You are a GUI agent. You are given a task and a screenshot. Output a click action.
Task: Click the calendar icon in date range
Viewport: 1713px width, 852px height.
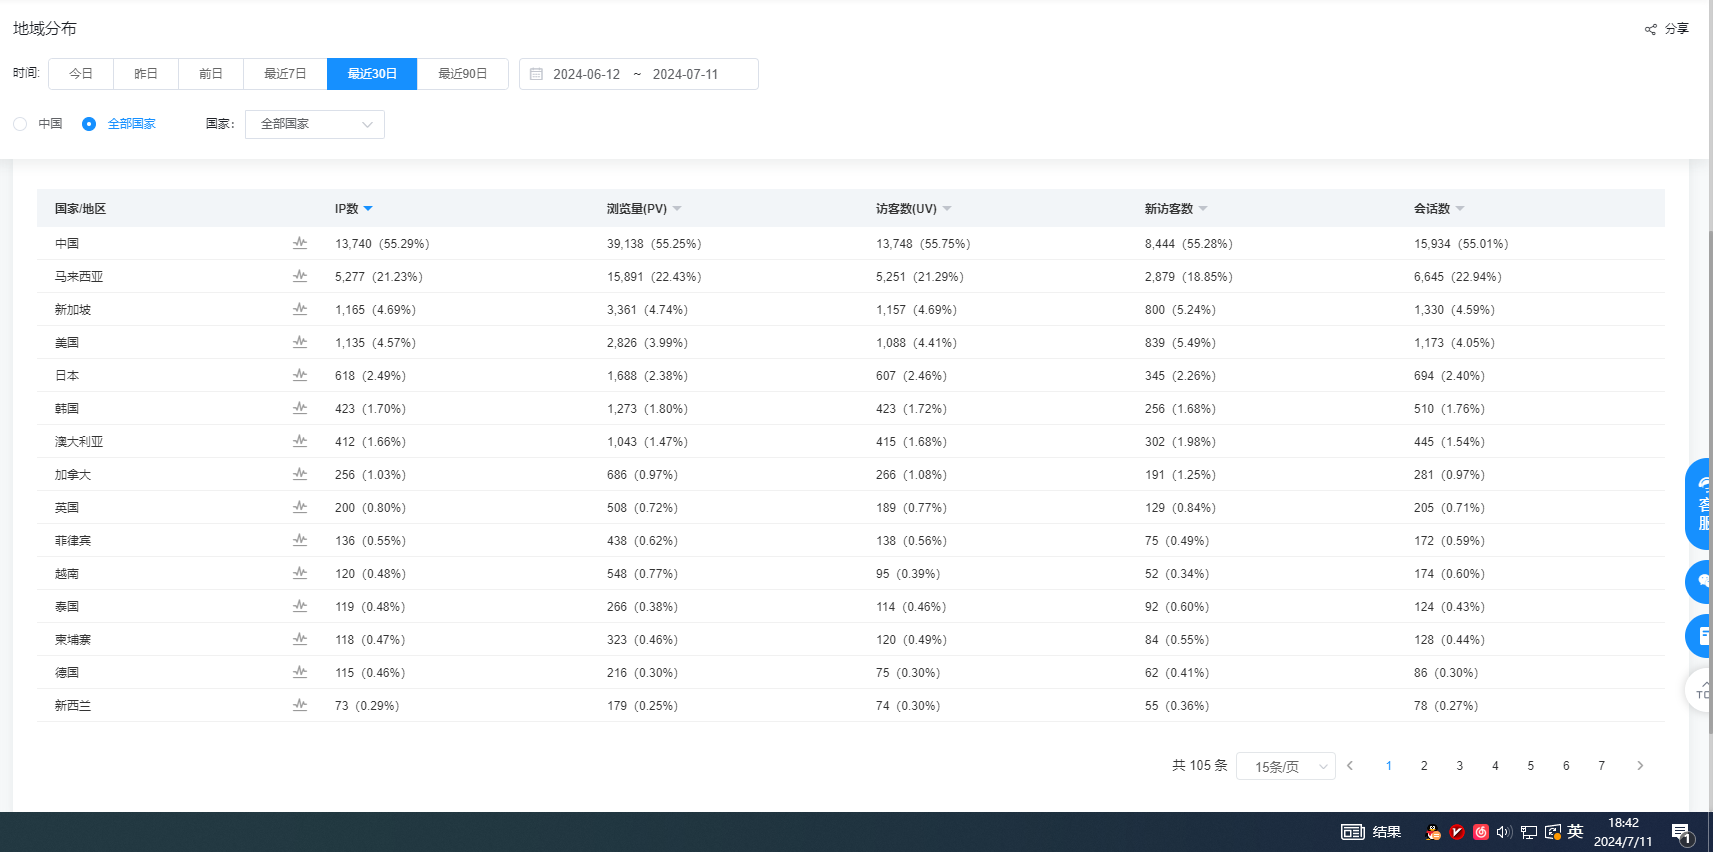point(536,74)
